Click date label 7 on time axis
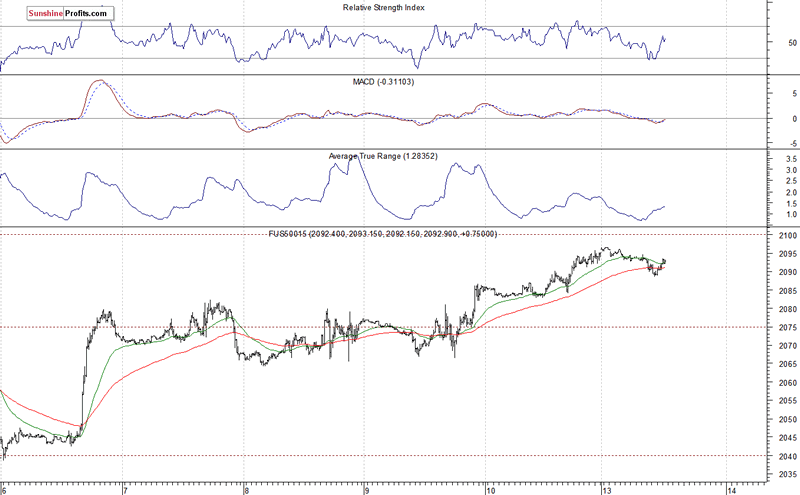800x495 pixels. click(x=124, y=490)
